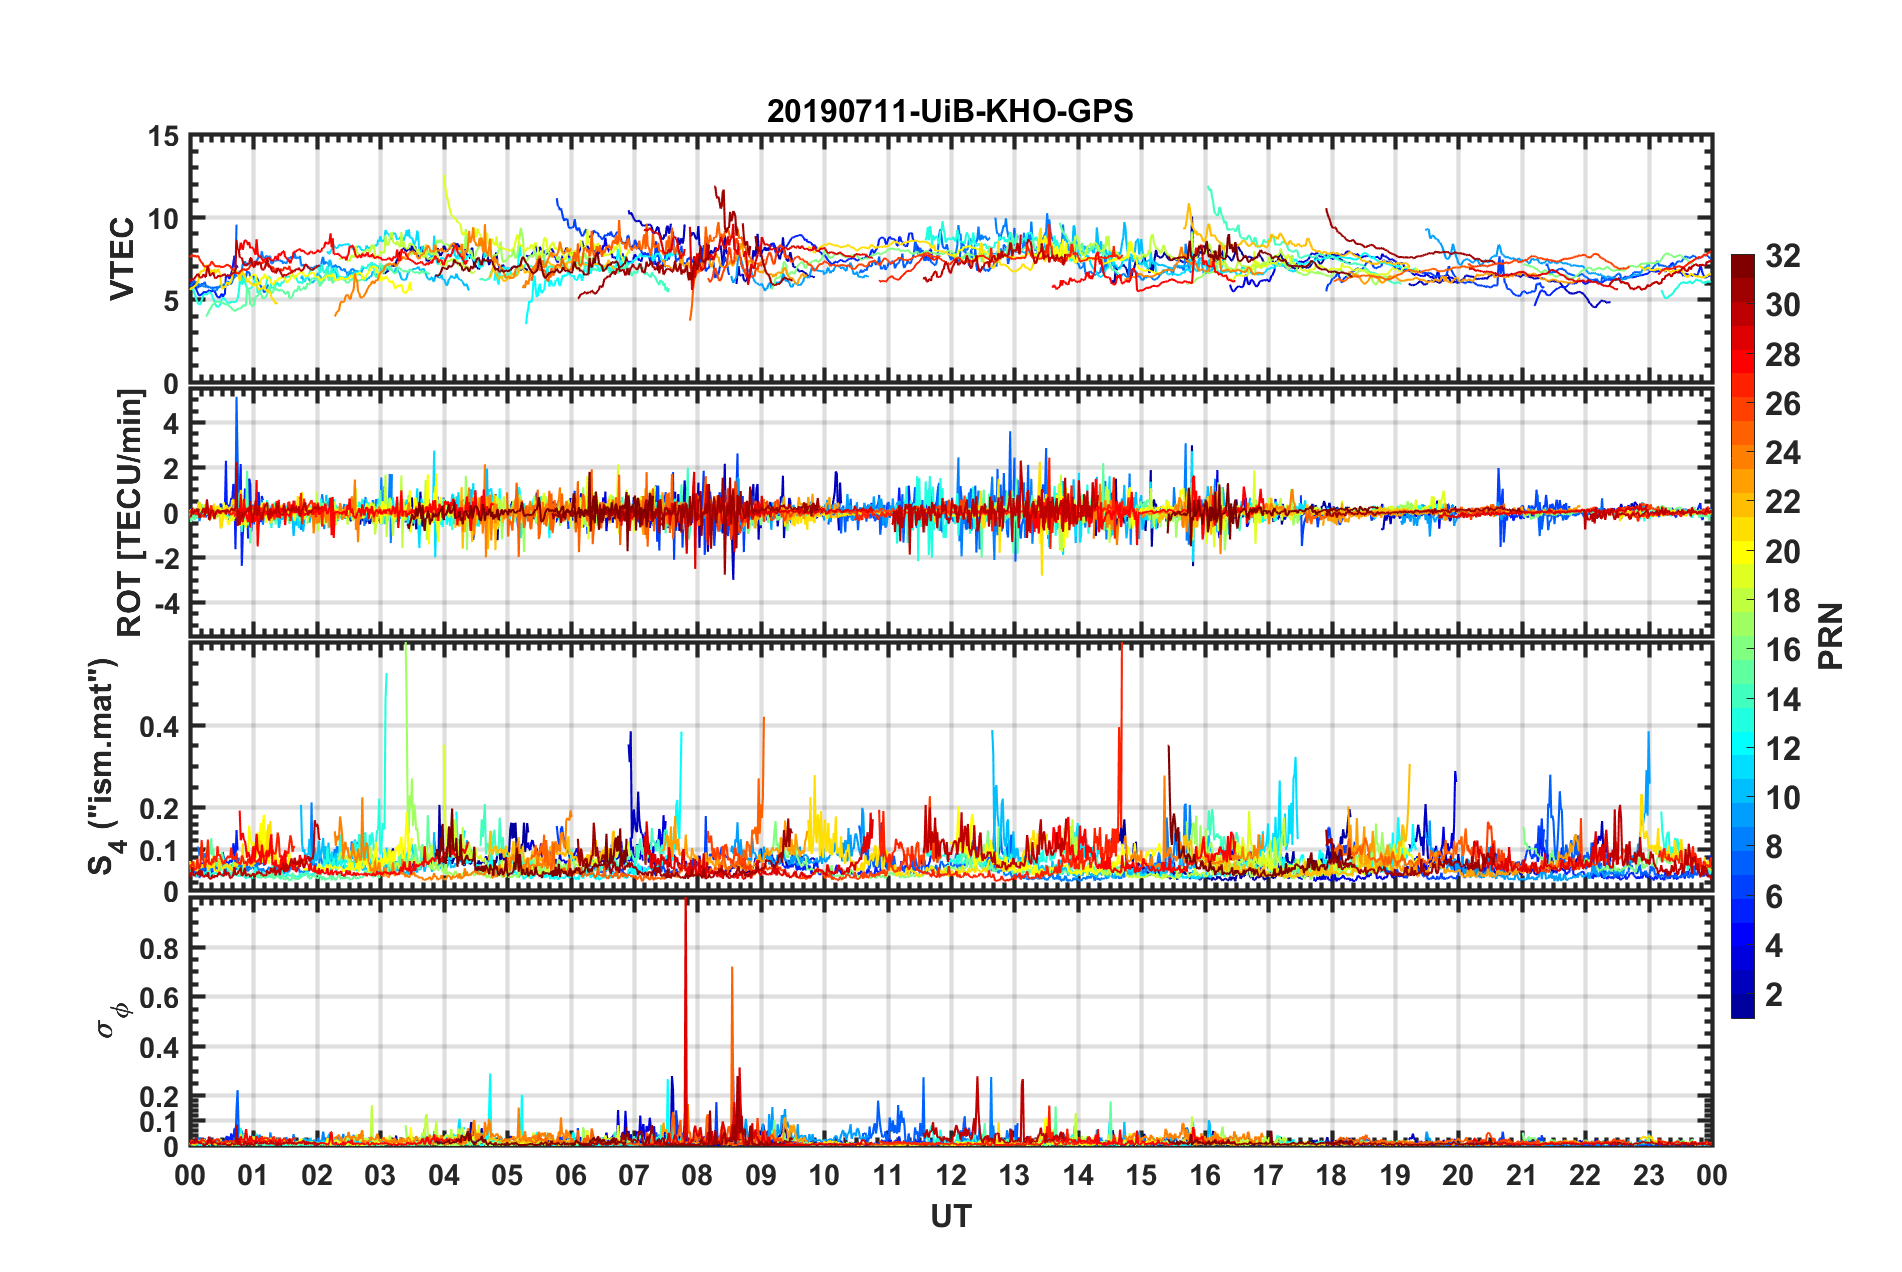This screenshot has width=1902, height=1272.
Task: Click colorbar tick label 12
Action: coord(1782,749)
